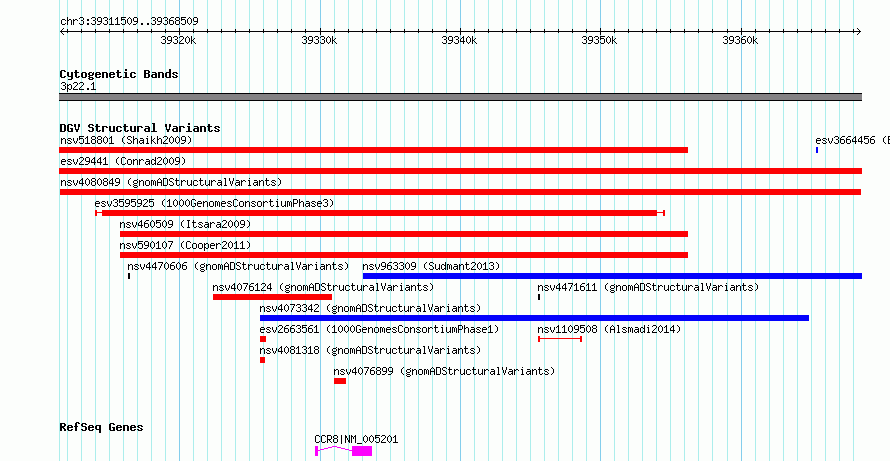This screenshot has height=461, width=890.
Task: Select the esv3595925 variant bar
Action: point(380,213)
